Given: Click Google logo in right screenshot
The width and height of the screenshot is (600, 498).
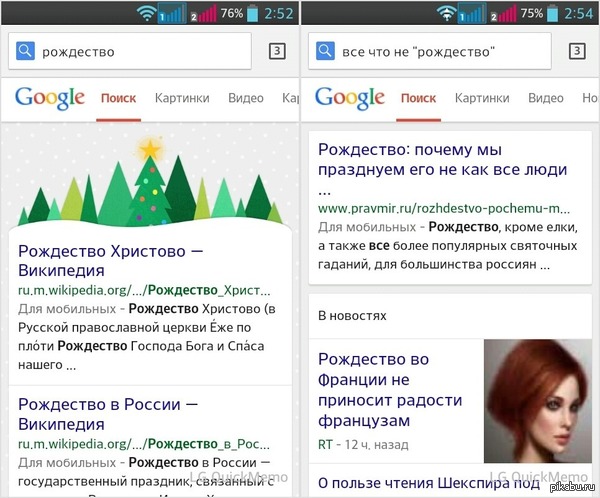Looking at the screenshot, I should click(350, 98).
